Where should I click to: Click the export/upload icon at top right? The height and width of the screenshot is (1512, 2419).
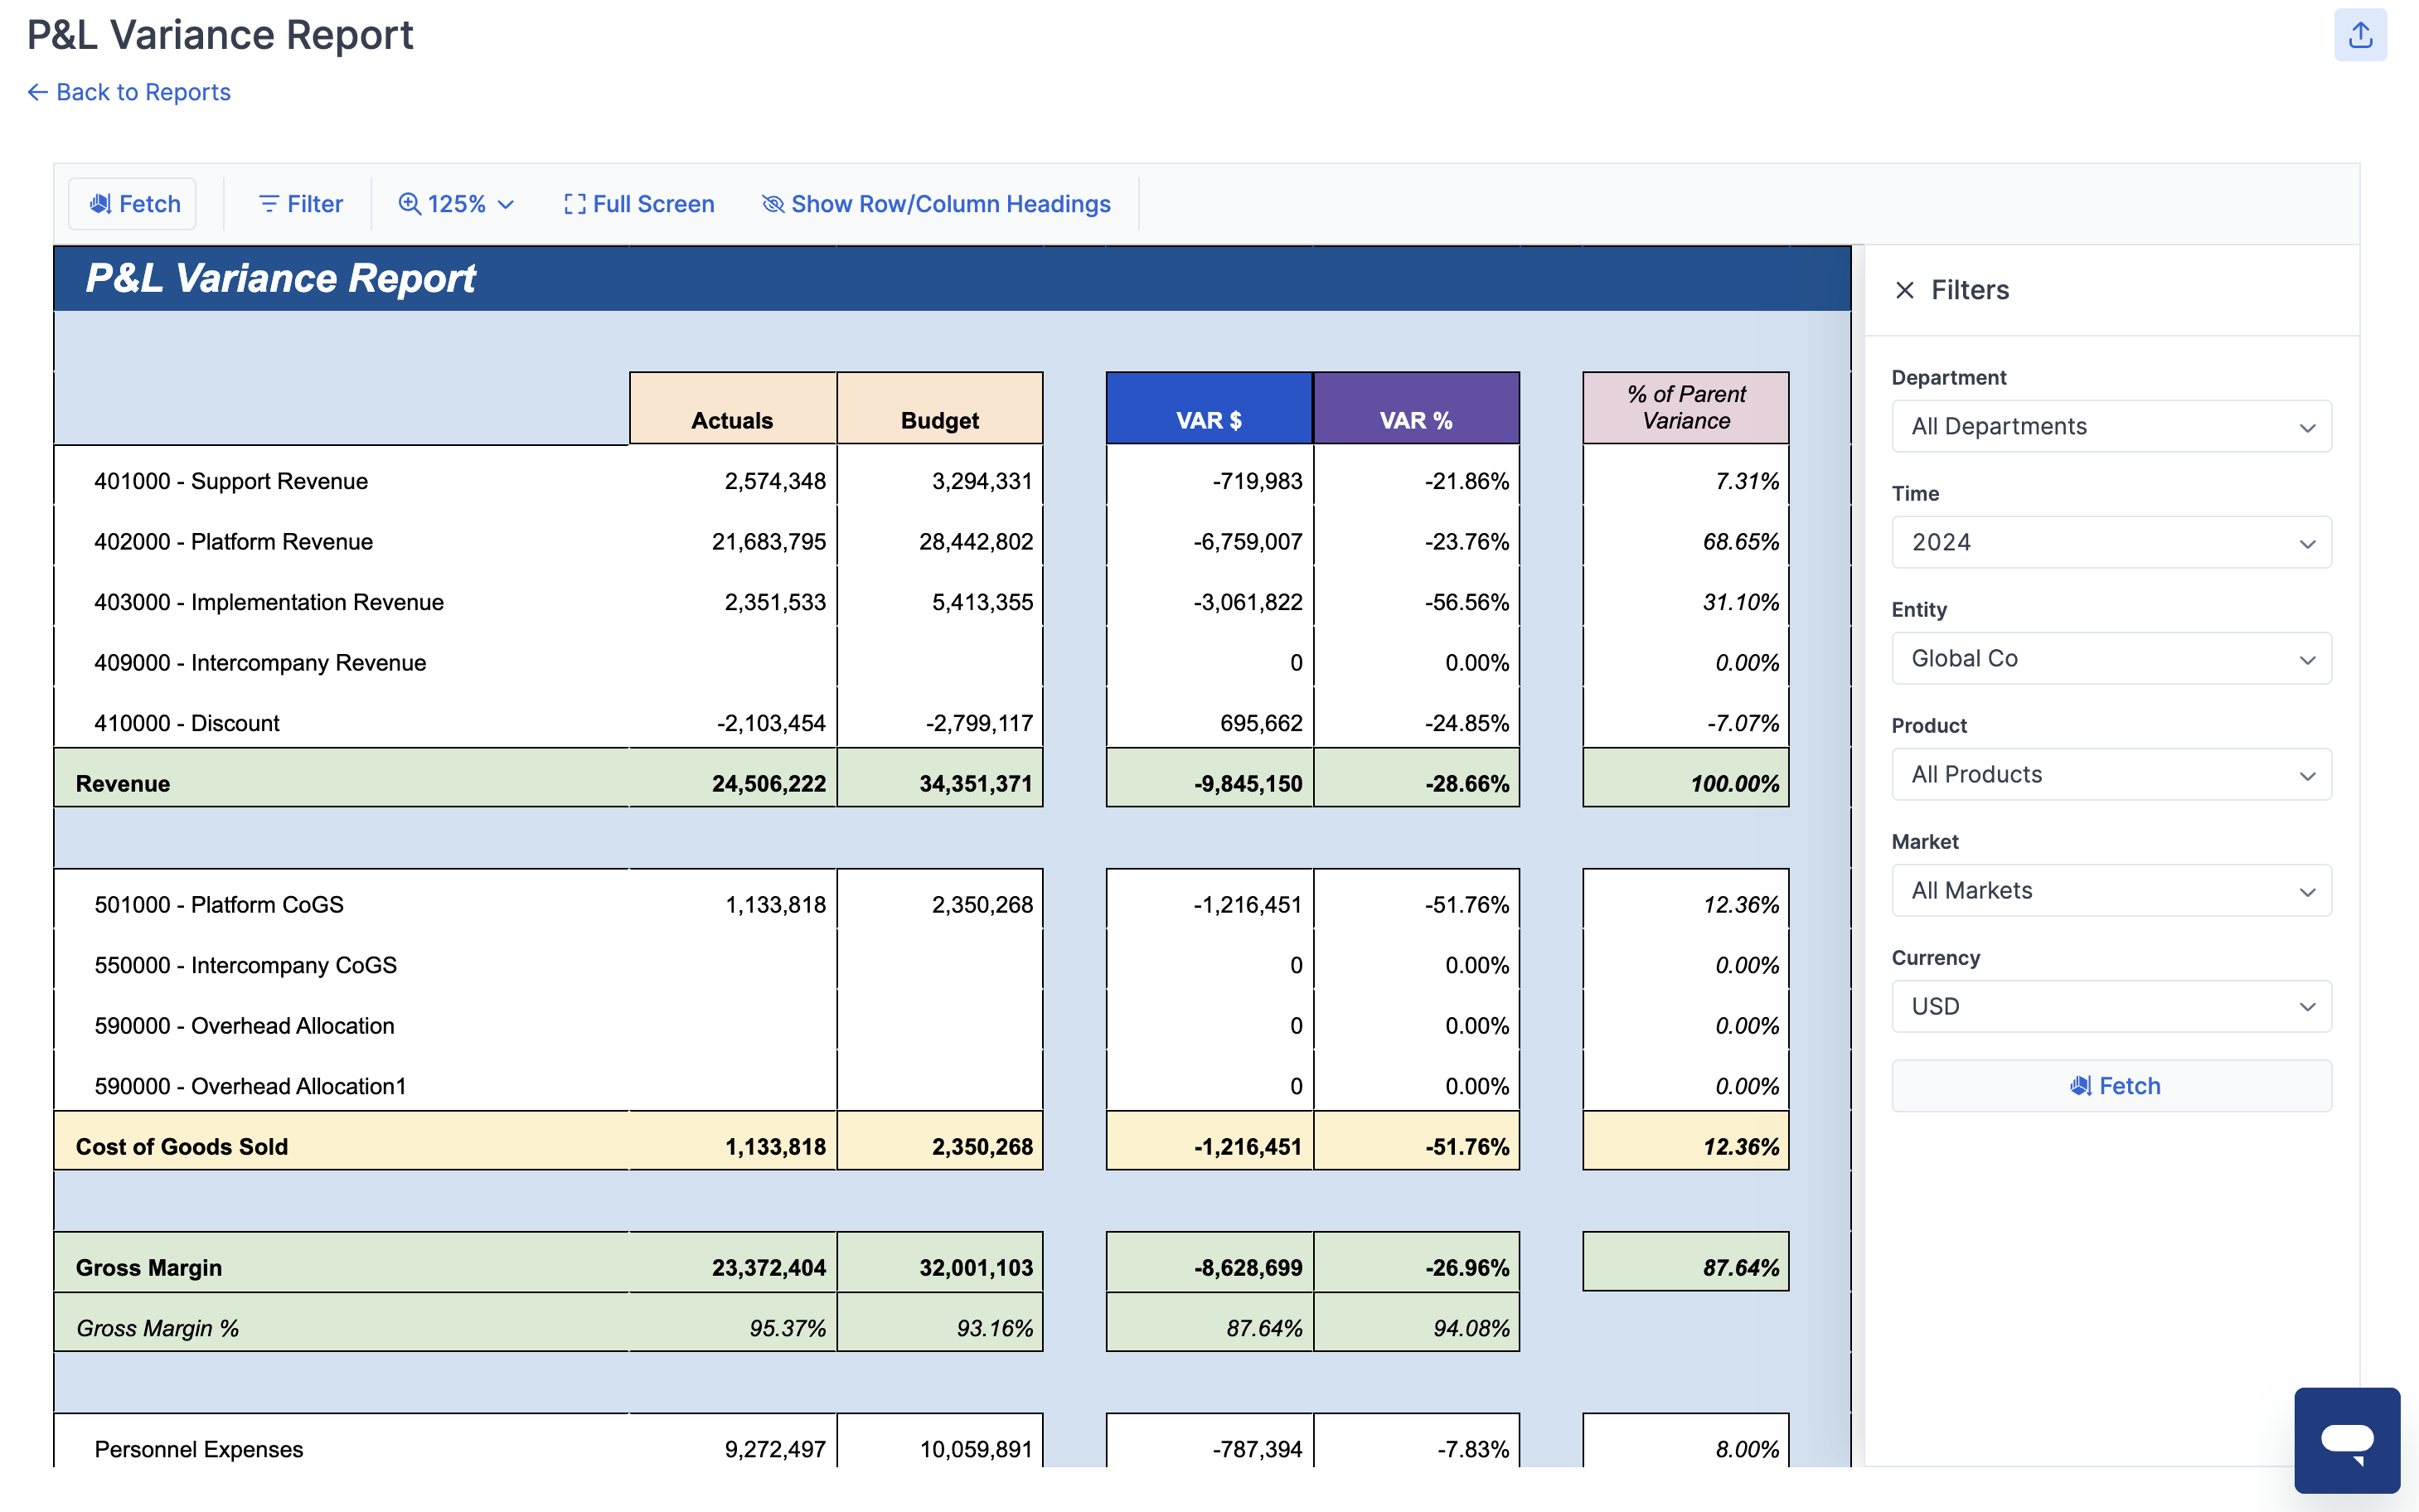point(2361,34)
